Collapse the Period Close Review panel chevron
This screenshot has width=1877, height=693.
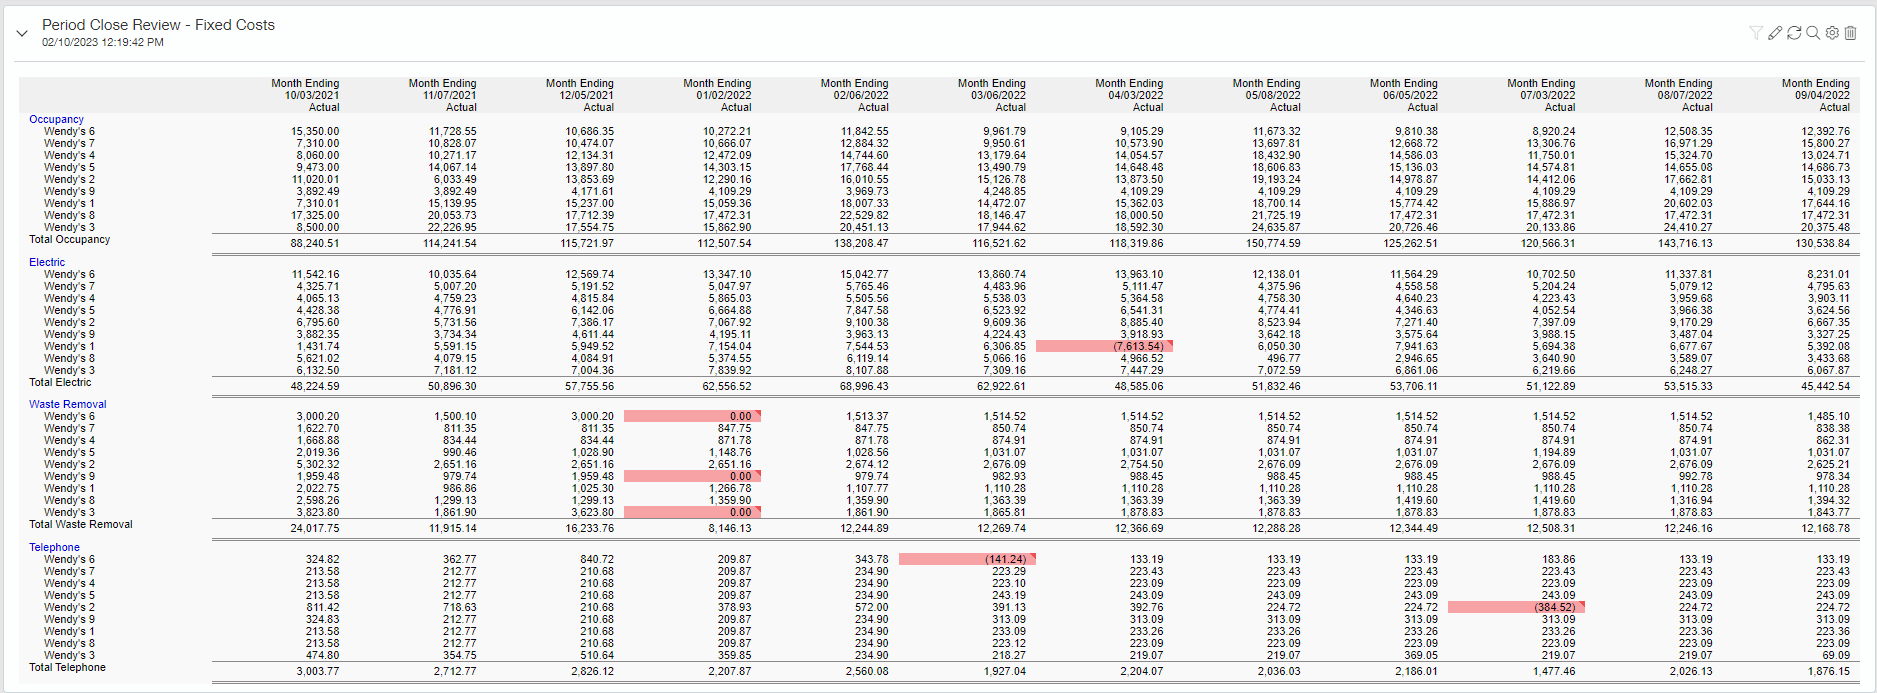tap(22, 33)
